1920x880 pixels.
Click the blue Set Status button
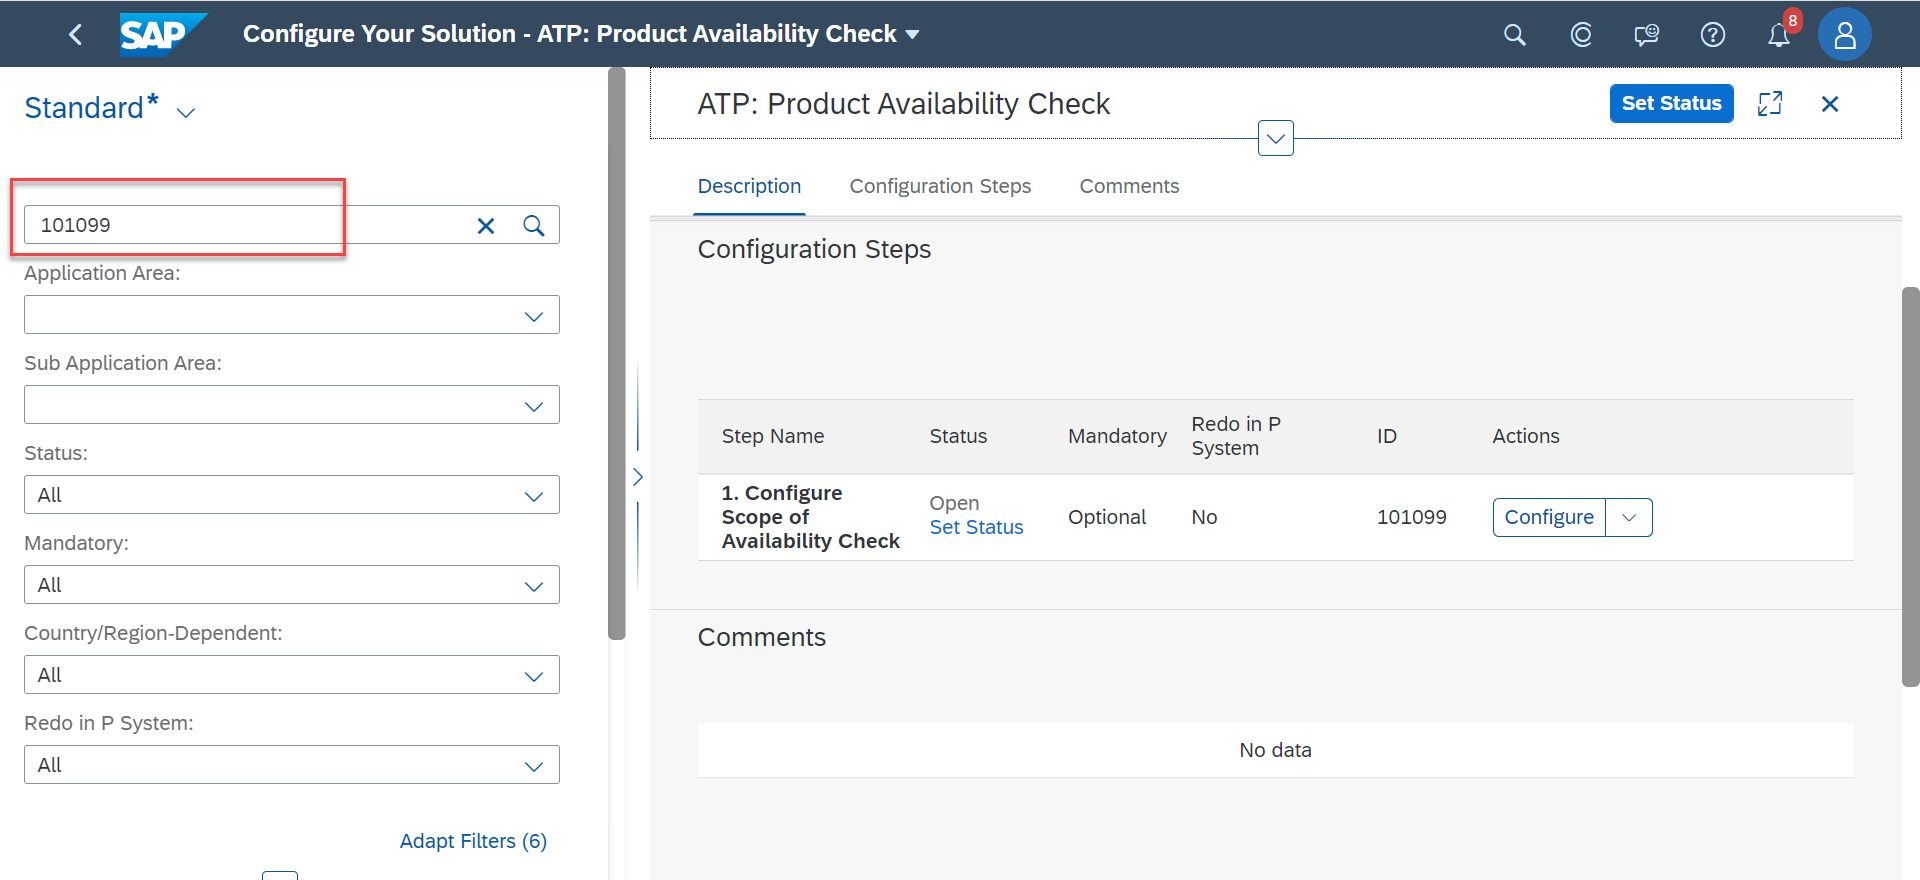point(1671,103)
